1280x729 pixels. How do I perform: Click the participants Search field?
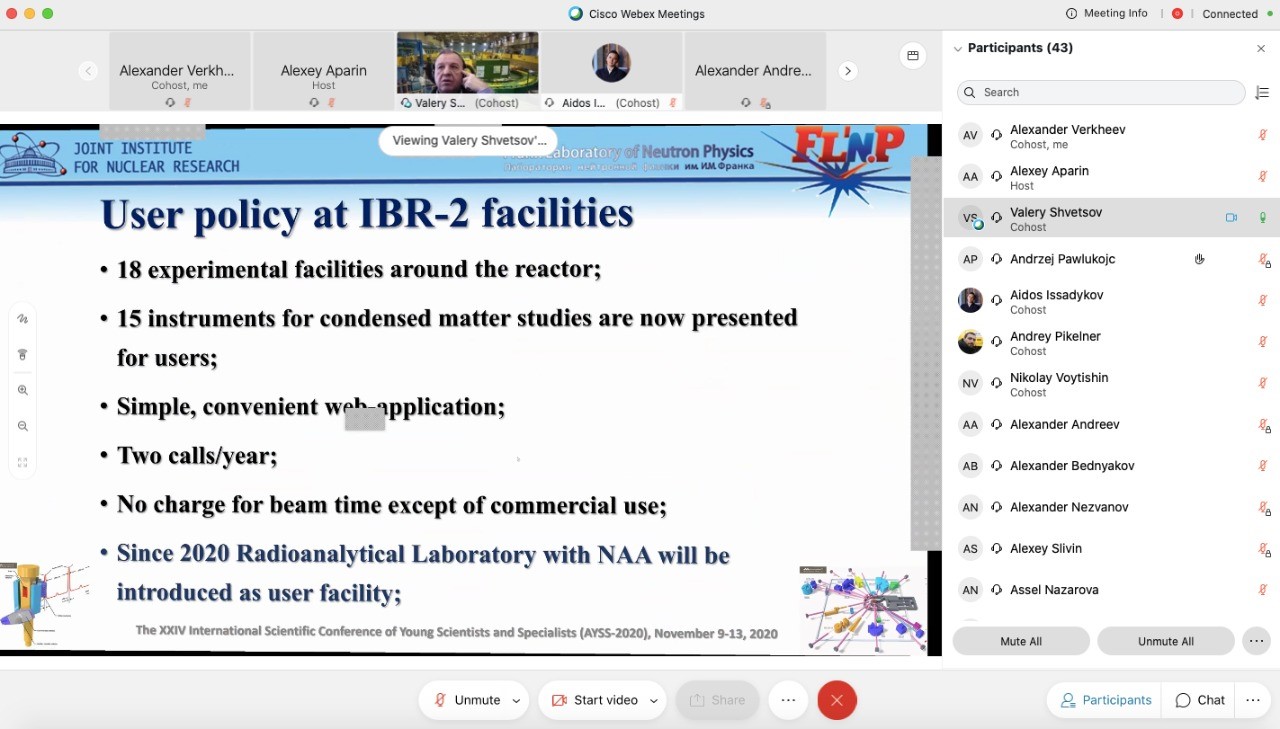pyautogui.click(x=1100, y=92)
